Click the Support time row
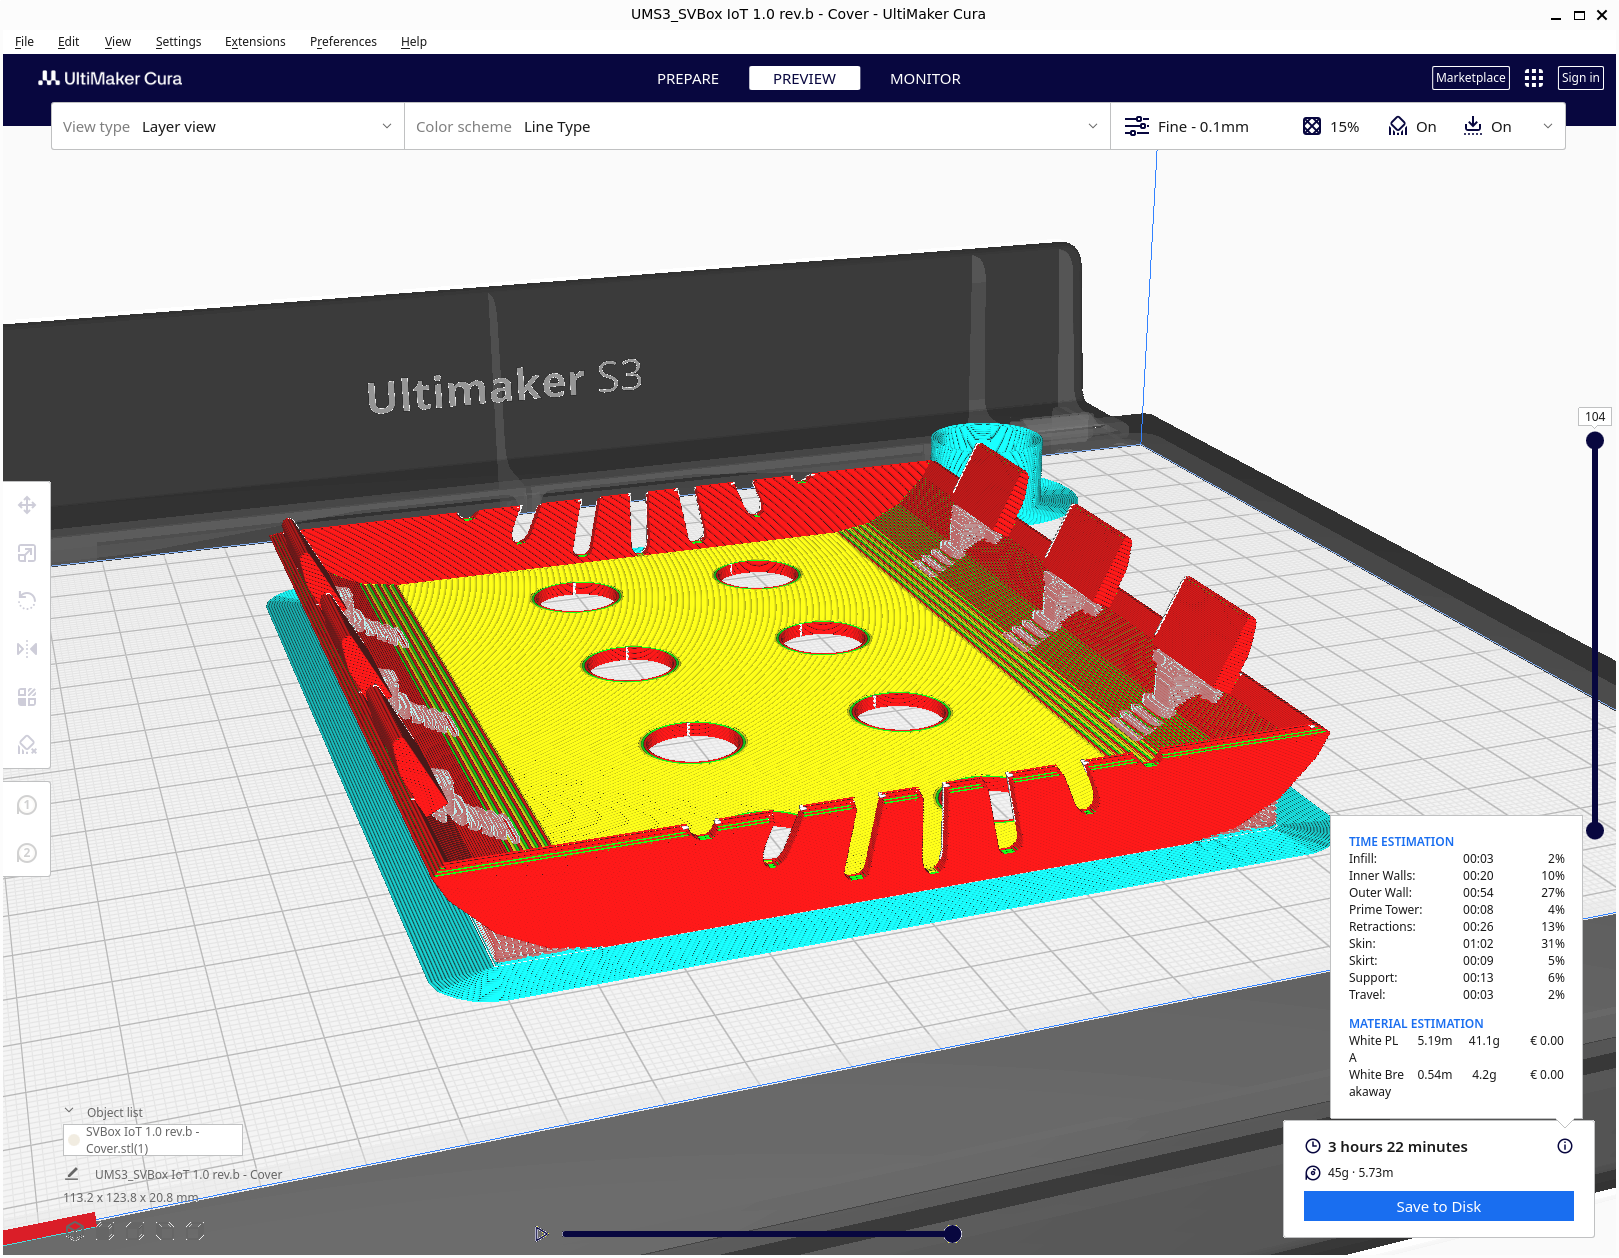Viewport: 1619px width, 1258px height. click(x=1456, y=978)
